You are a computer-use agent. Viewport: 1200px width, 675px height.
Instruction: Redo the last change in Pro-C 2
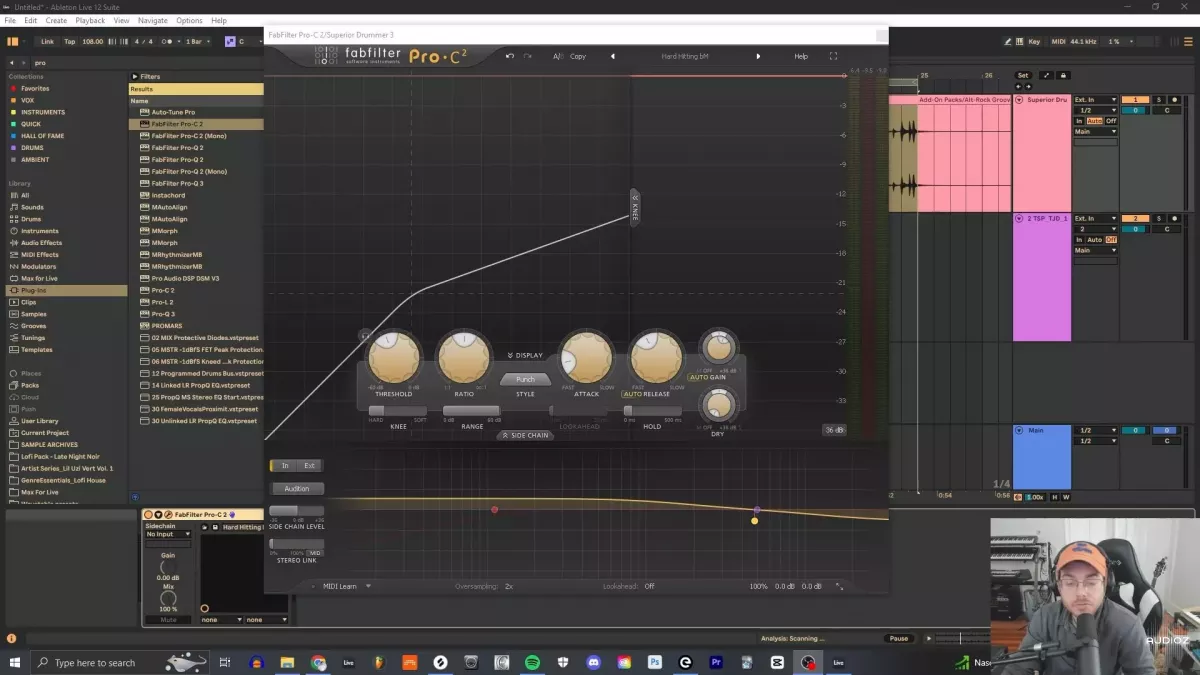pos(527,56)
